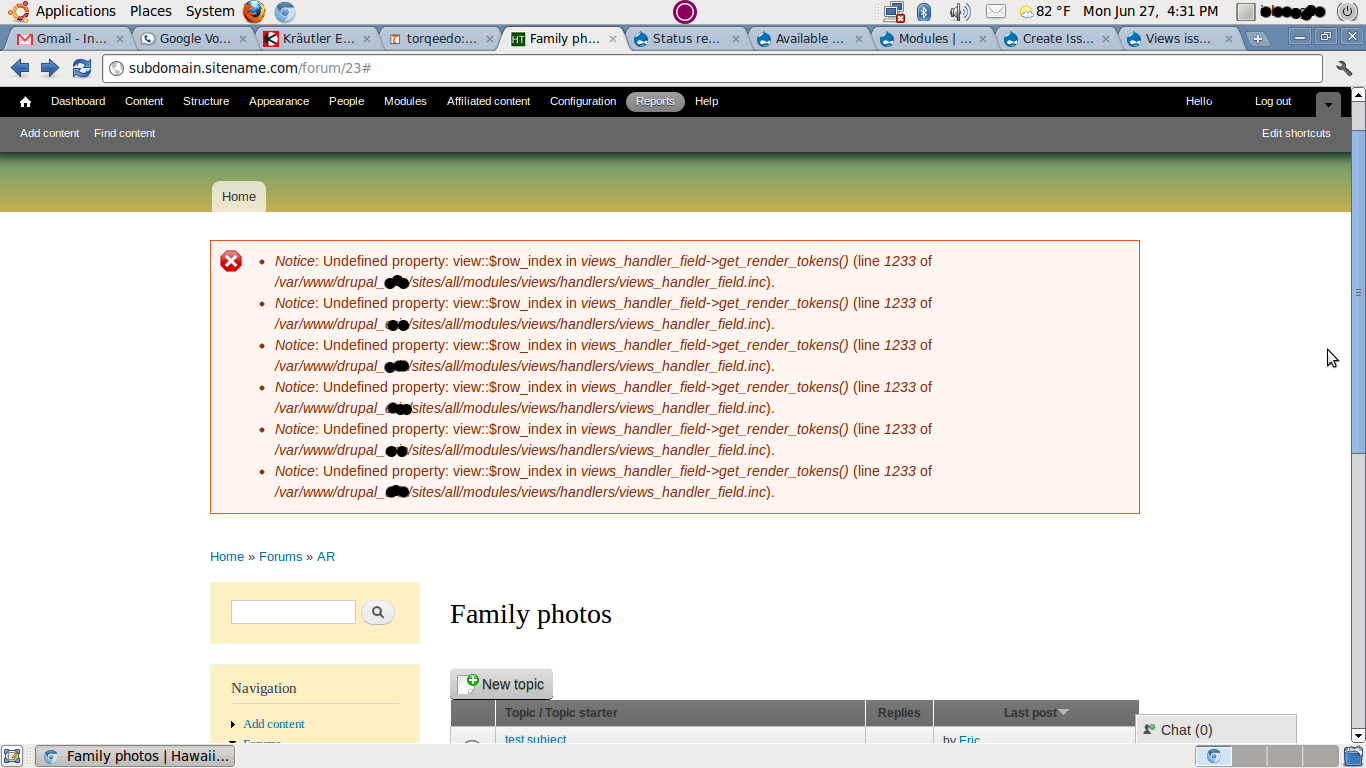Click the home icon in the admin toolbar

click(24, 101)
